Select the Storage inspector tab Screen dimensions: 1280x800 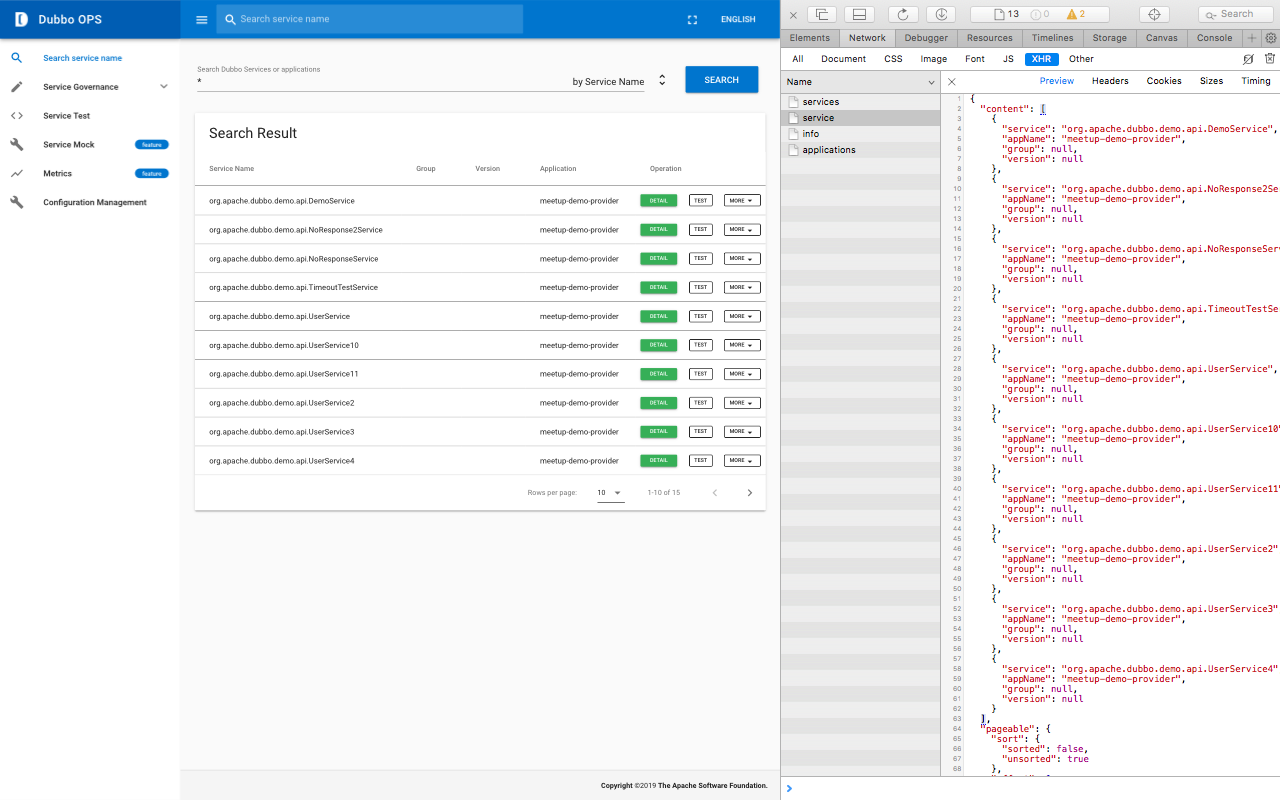click(x=1110, y=38)
